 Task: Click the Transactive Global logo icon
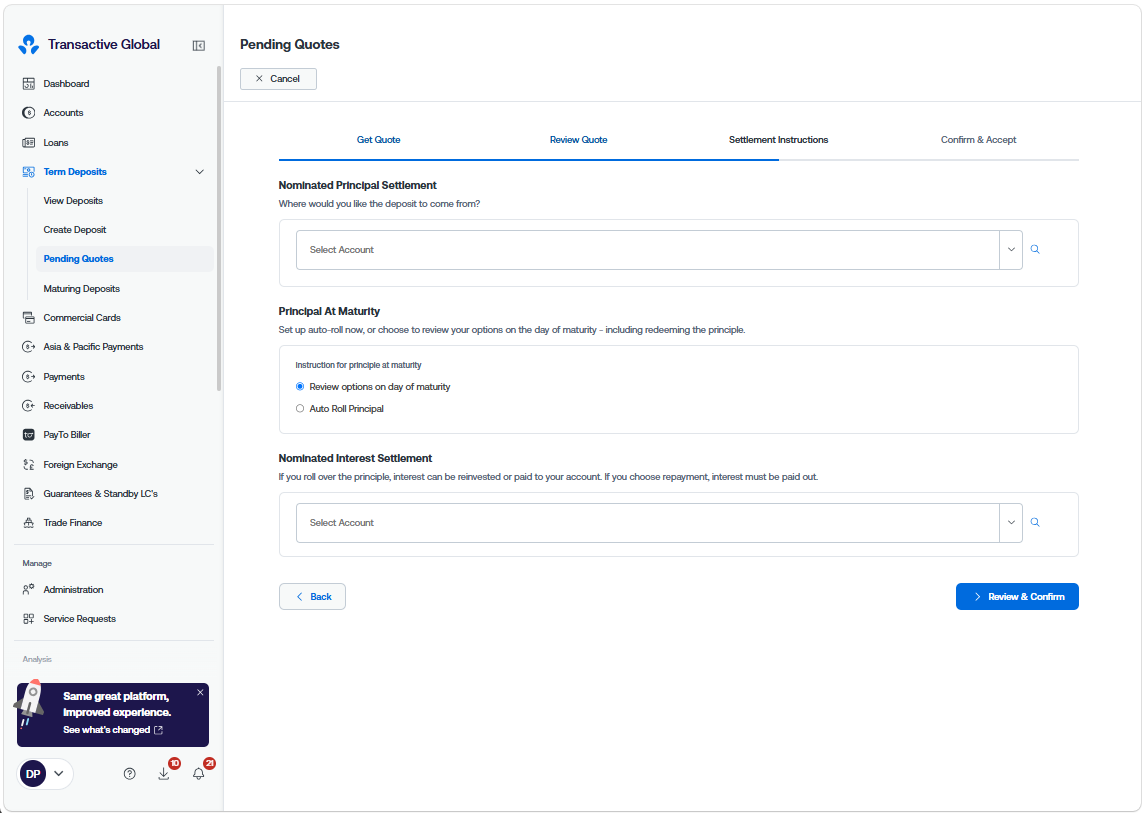28,44
